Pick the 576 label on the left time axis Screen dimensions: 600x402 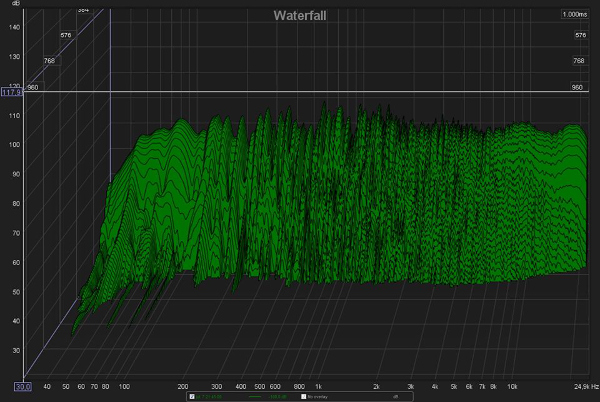(66, 35)
